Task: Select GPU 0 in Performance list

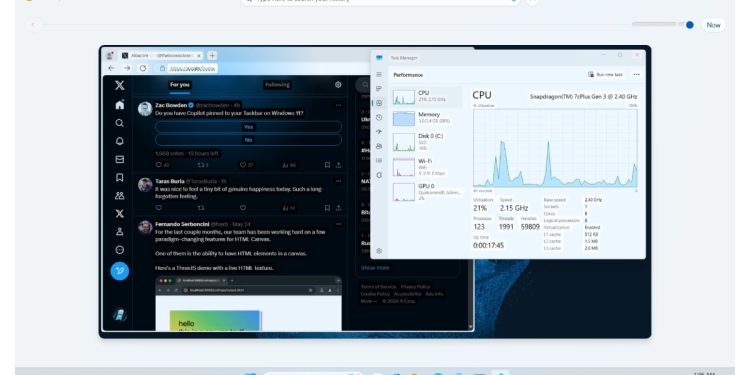Action: point(427,192)
